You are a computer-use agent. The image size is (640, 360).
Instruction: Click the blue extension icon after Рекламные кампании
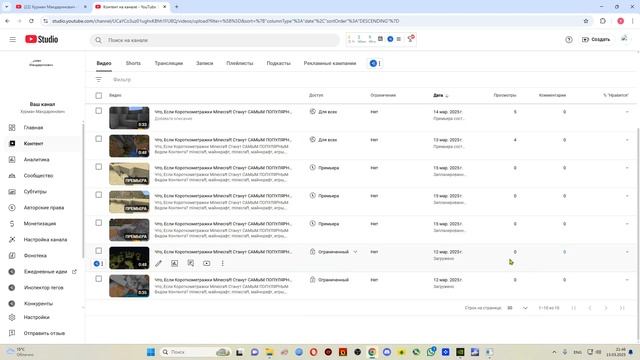click(373, 63)
